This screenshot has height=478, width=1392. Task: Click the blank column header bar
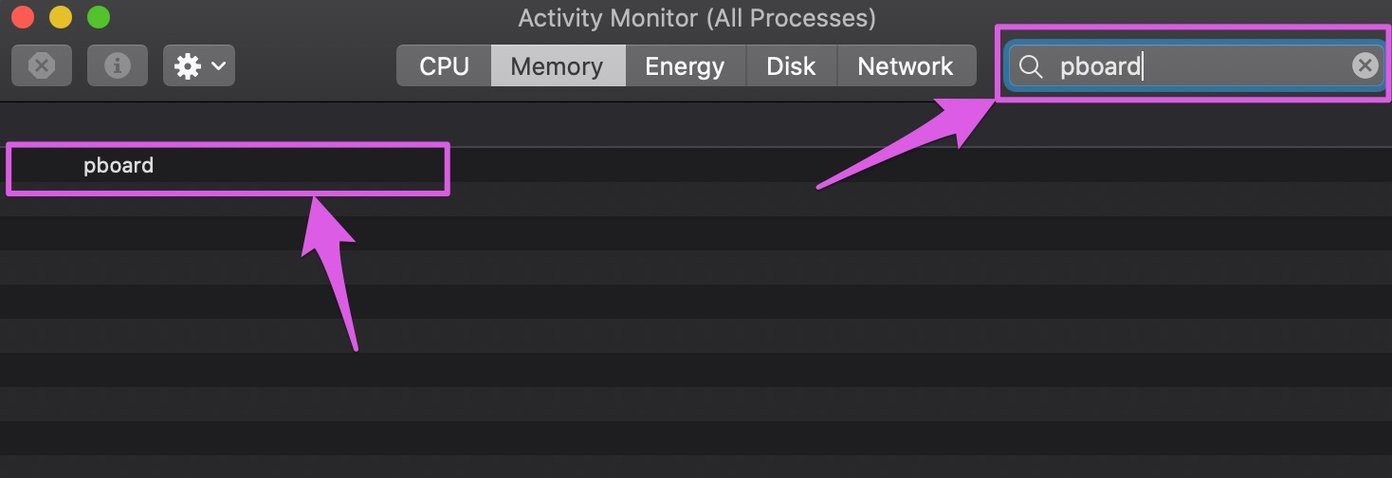(x=696, y=125)
